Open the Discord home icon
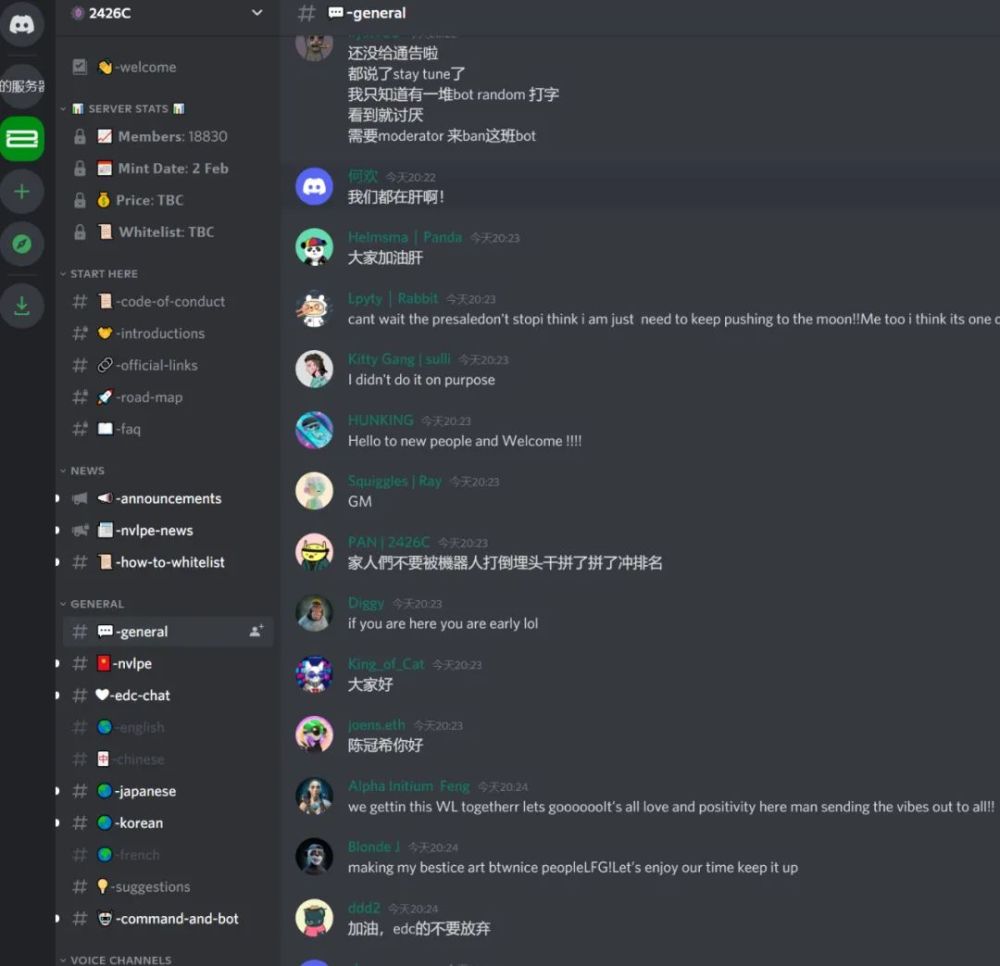This screenshot has height=966, width=1000. tap(22, 24)
